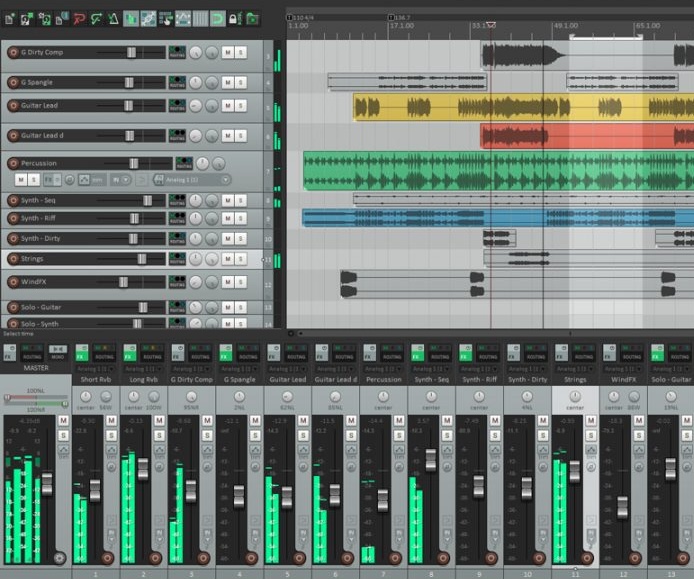The image size is (694, 579).
Task: Open the trim envelope icon on Long Rvb strip
Action: (x=159, y=451)
